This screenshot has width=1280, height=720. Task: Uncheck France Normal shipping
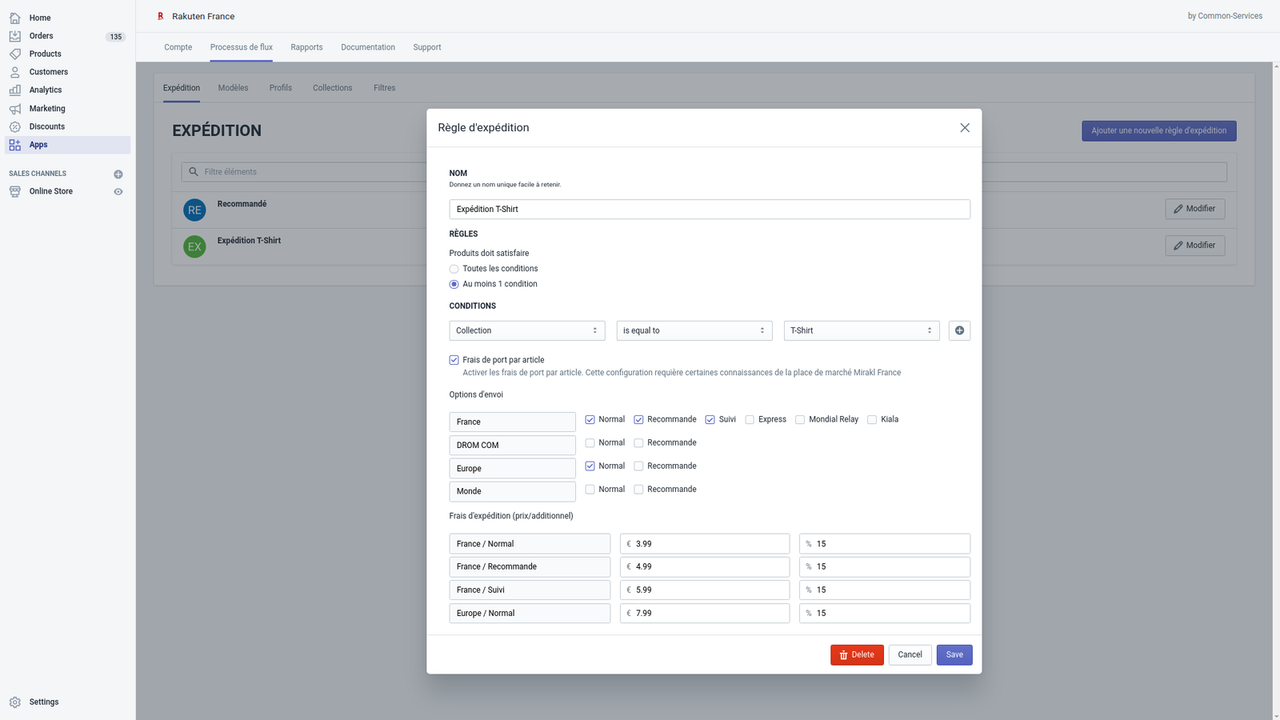point(590,419)
